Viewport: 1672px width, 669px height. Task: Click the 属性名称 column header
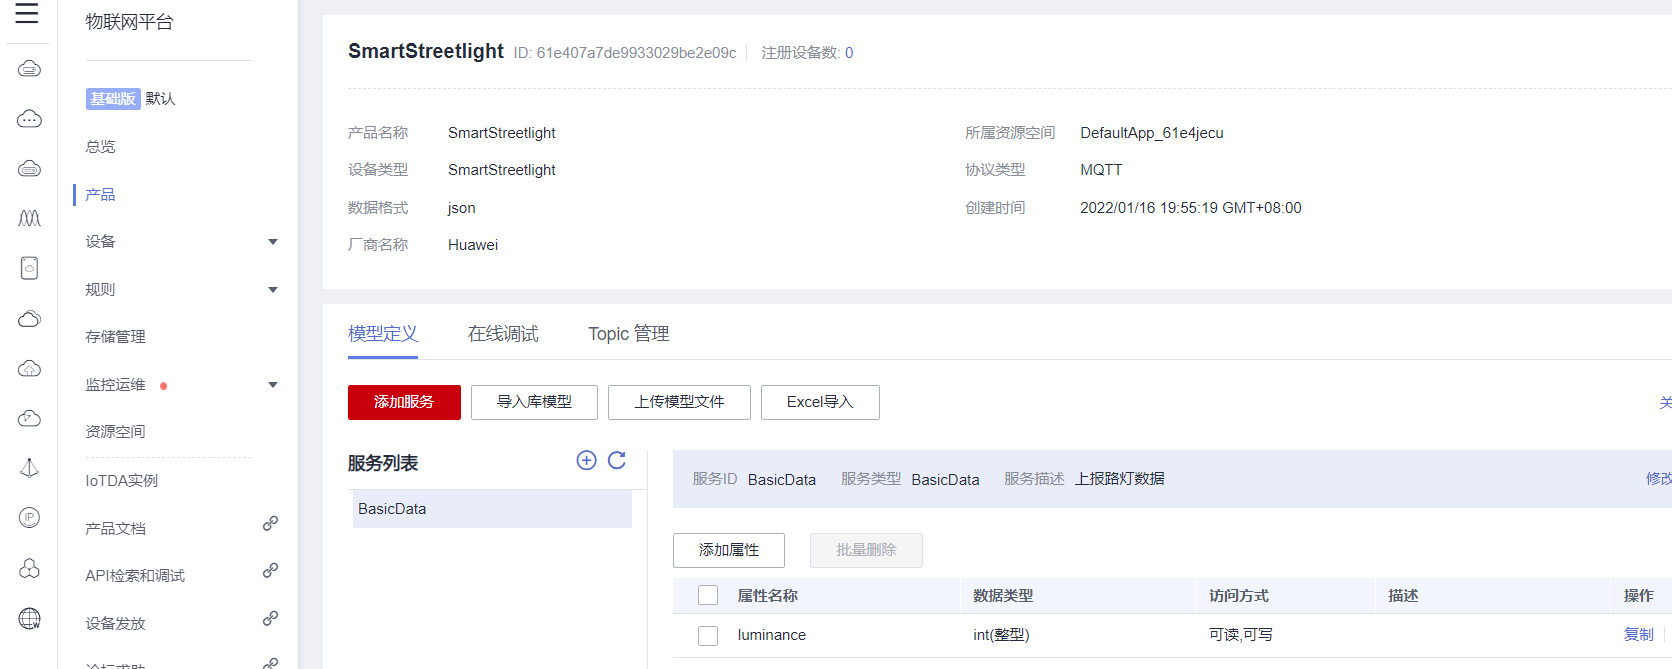(x=767, y=596)
